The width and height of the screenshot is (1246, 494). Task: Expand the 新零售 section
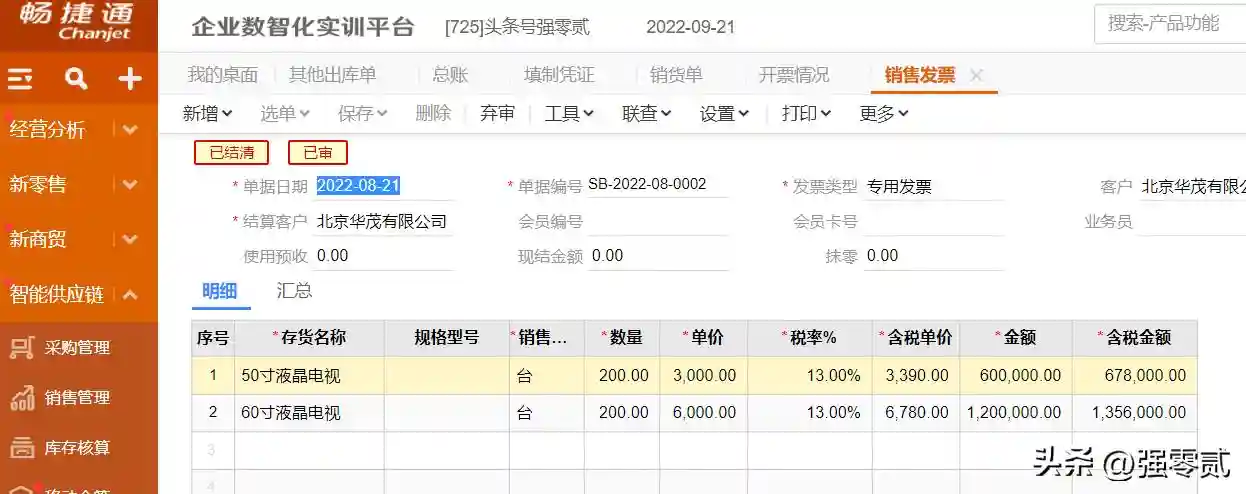coord(130,185)
